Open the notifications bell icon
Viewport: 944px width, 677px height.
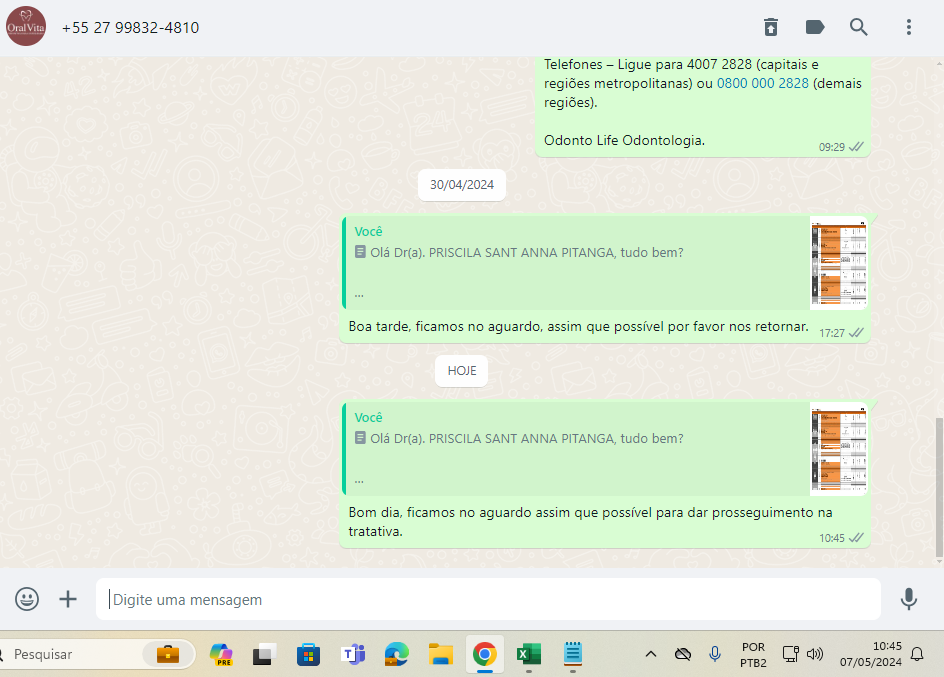click(917, 654)
